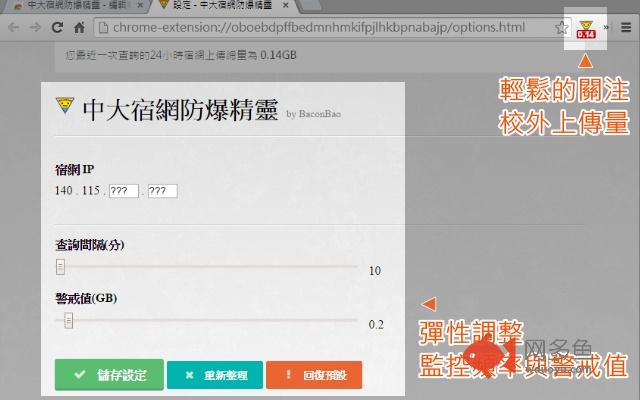Image resolution: width=640 pixels, height=400 pixels.
Task: Bookmark this page with the star
Action: [562, 28]
